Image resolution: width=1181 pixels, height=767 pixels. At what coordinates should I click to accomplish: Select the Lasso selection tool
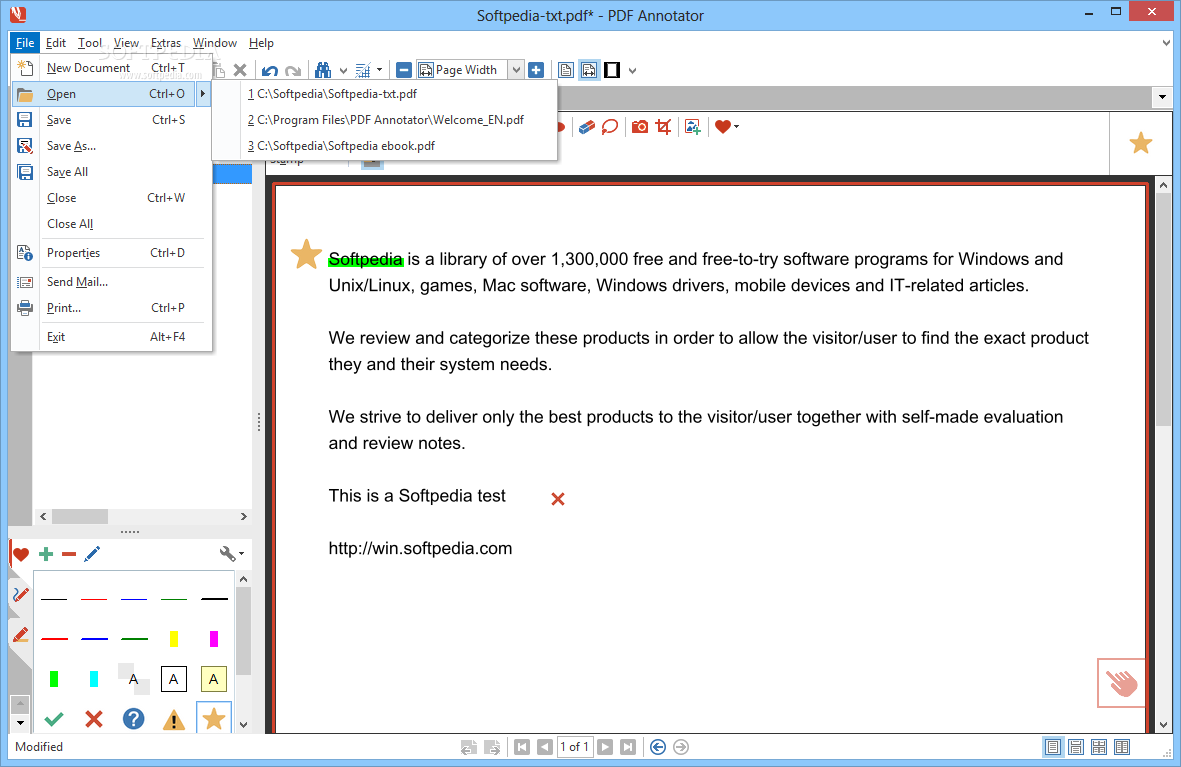pyautogui.click(x=610, y=127)
